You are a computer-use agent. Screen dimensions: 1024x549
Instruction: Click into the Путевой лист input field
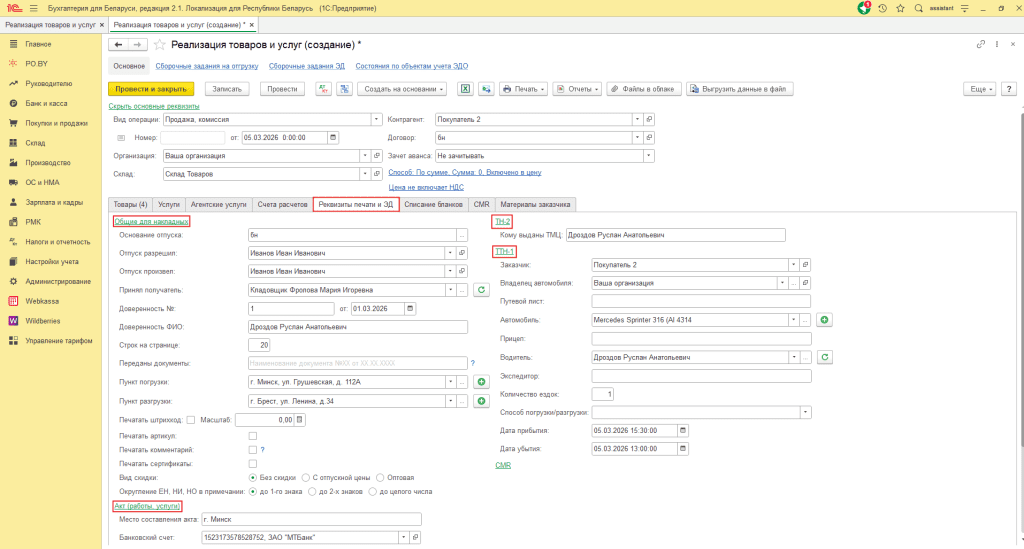[700, 301]
